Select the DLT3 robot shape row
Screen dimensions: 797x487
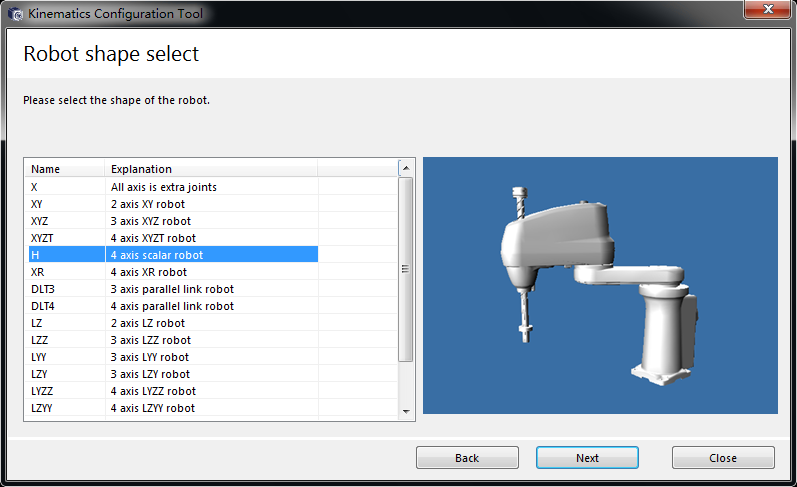pos(211,289)
